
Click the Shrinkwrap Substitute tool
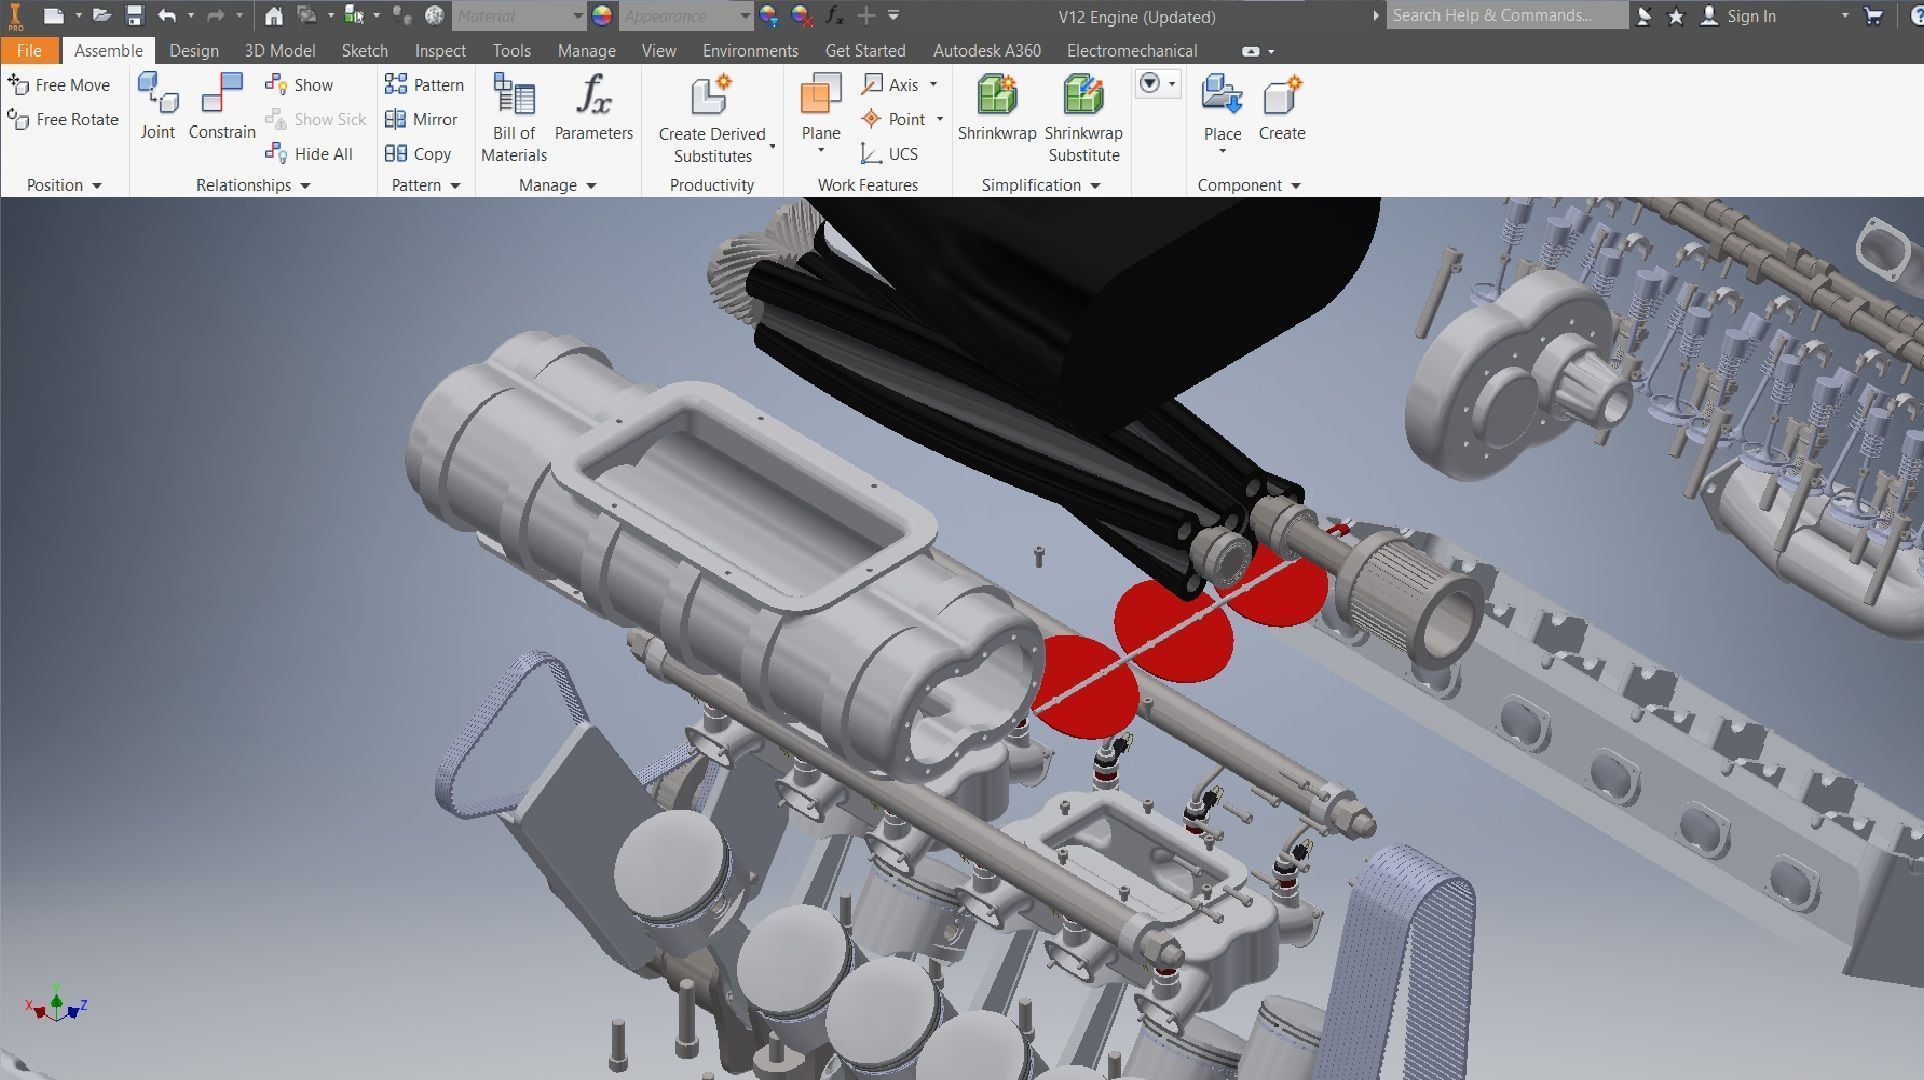pos(1084,118)
